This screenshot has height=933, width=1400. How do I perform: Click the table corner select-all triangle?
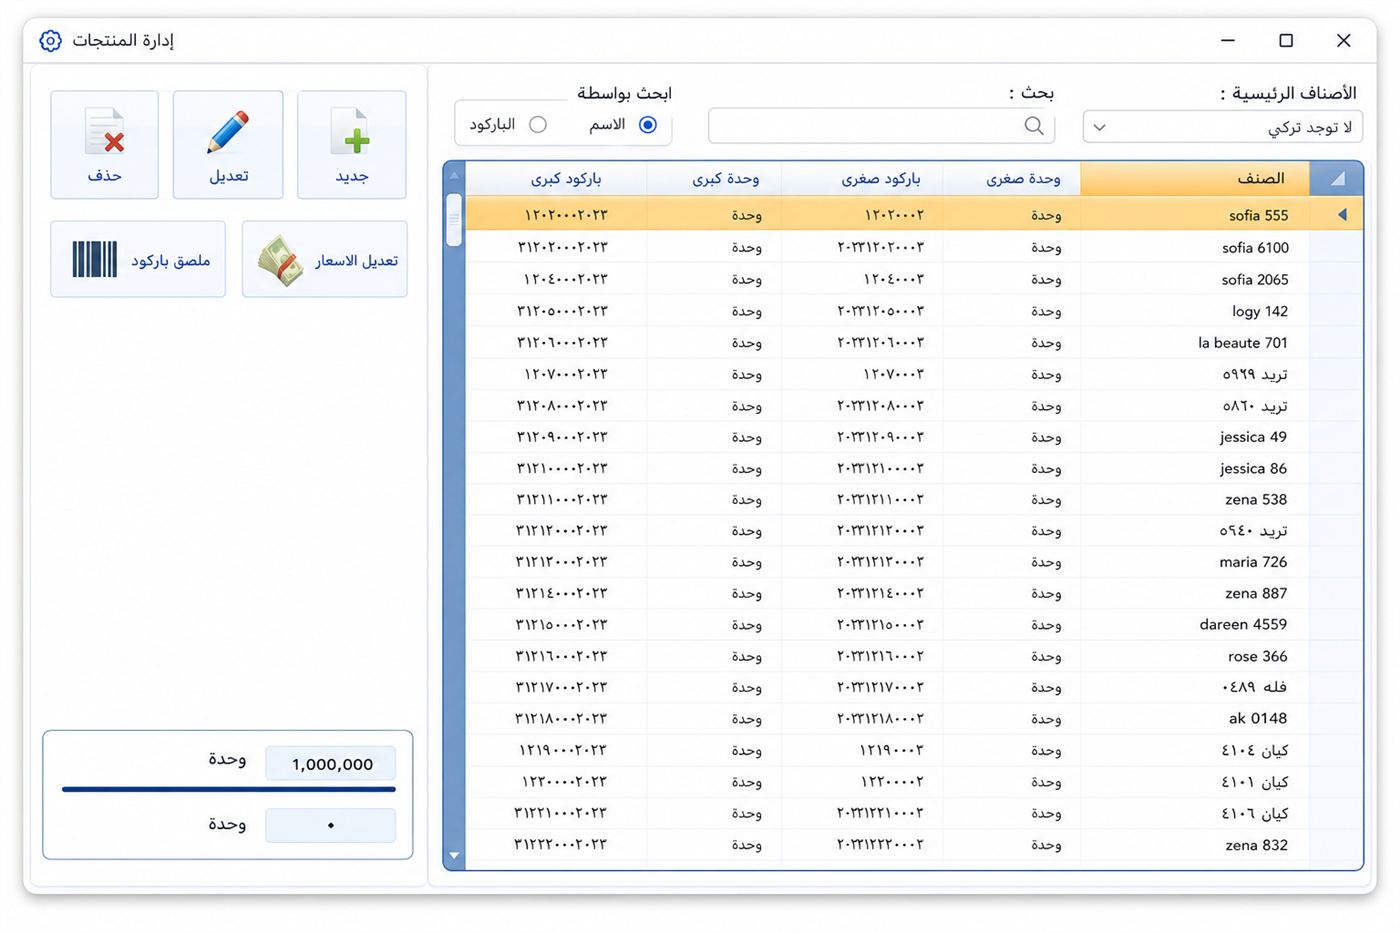(x=1337, y=179)
